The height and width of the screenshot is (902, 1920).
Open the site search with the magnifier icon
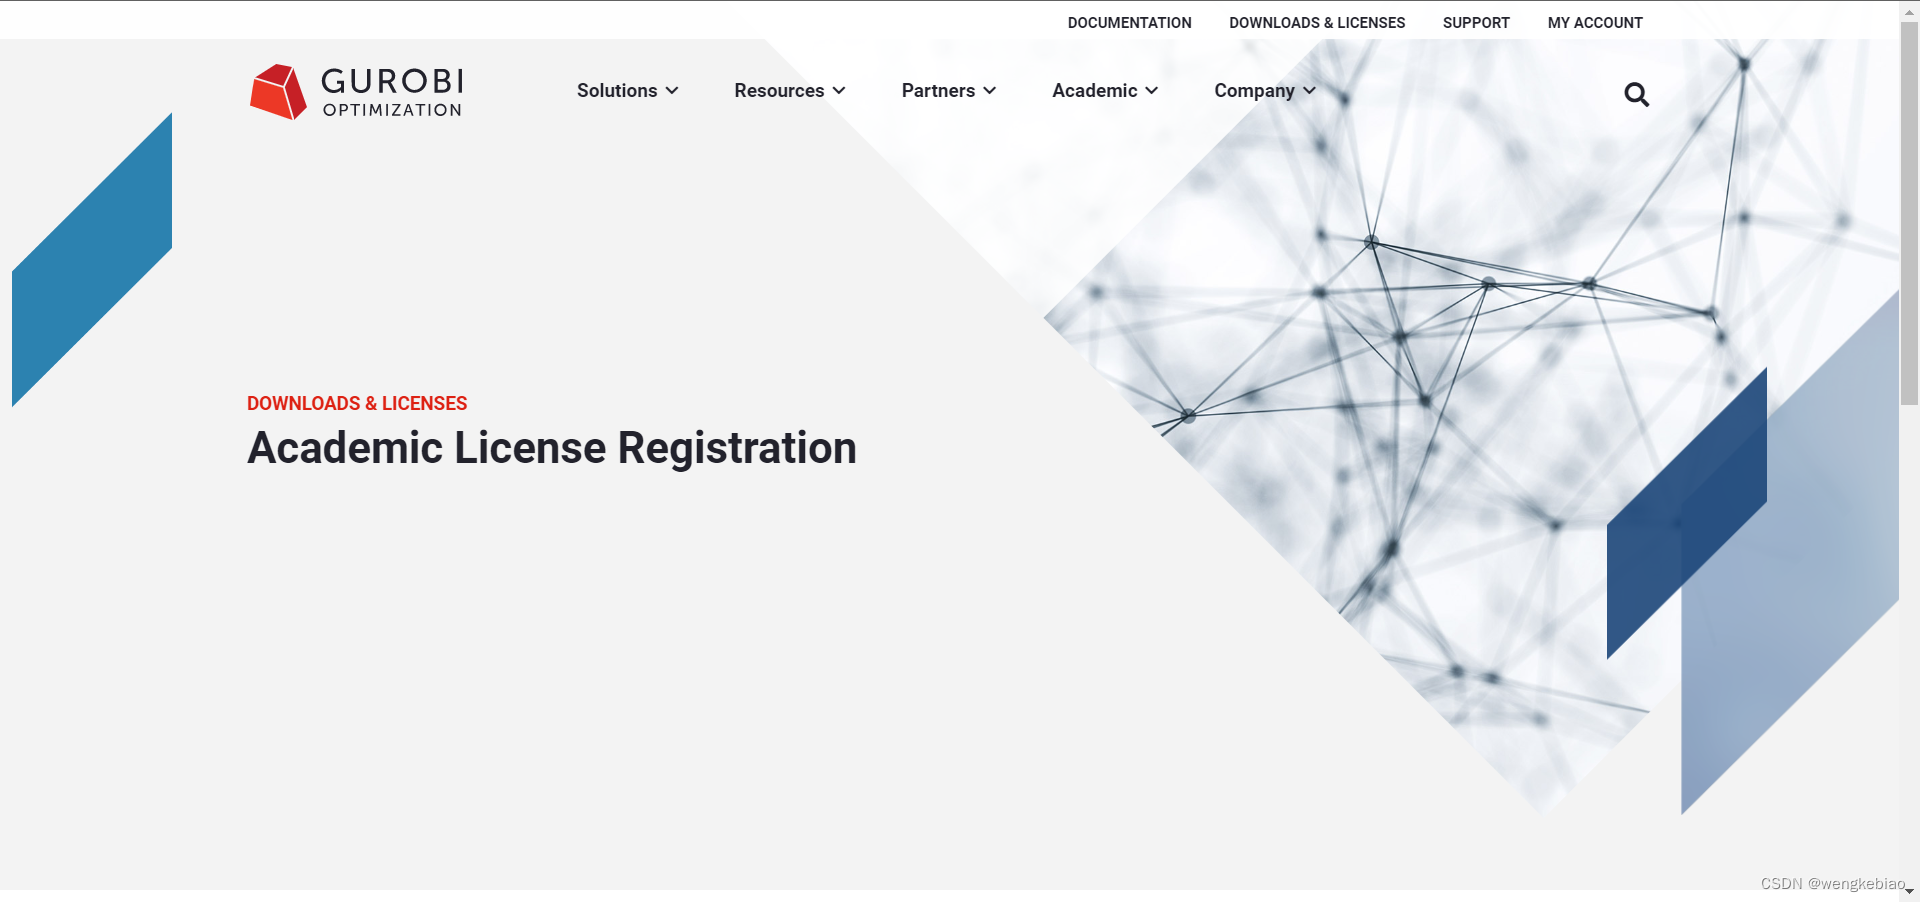pos(1637,94)
